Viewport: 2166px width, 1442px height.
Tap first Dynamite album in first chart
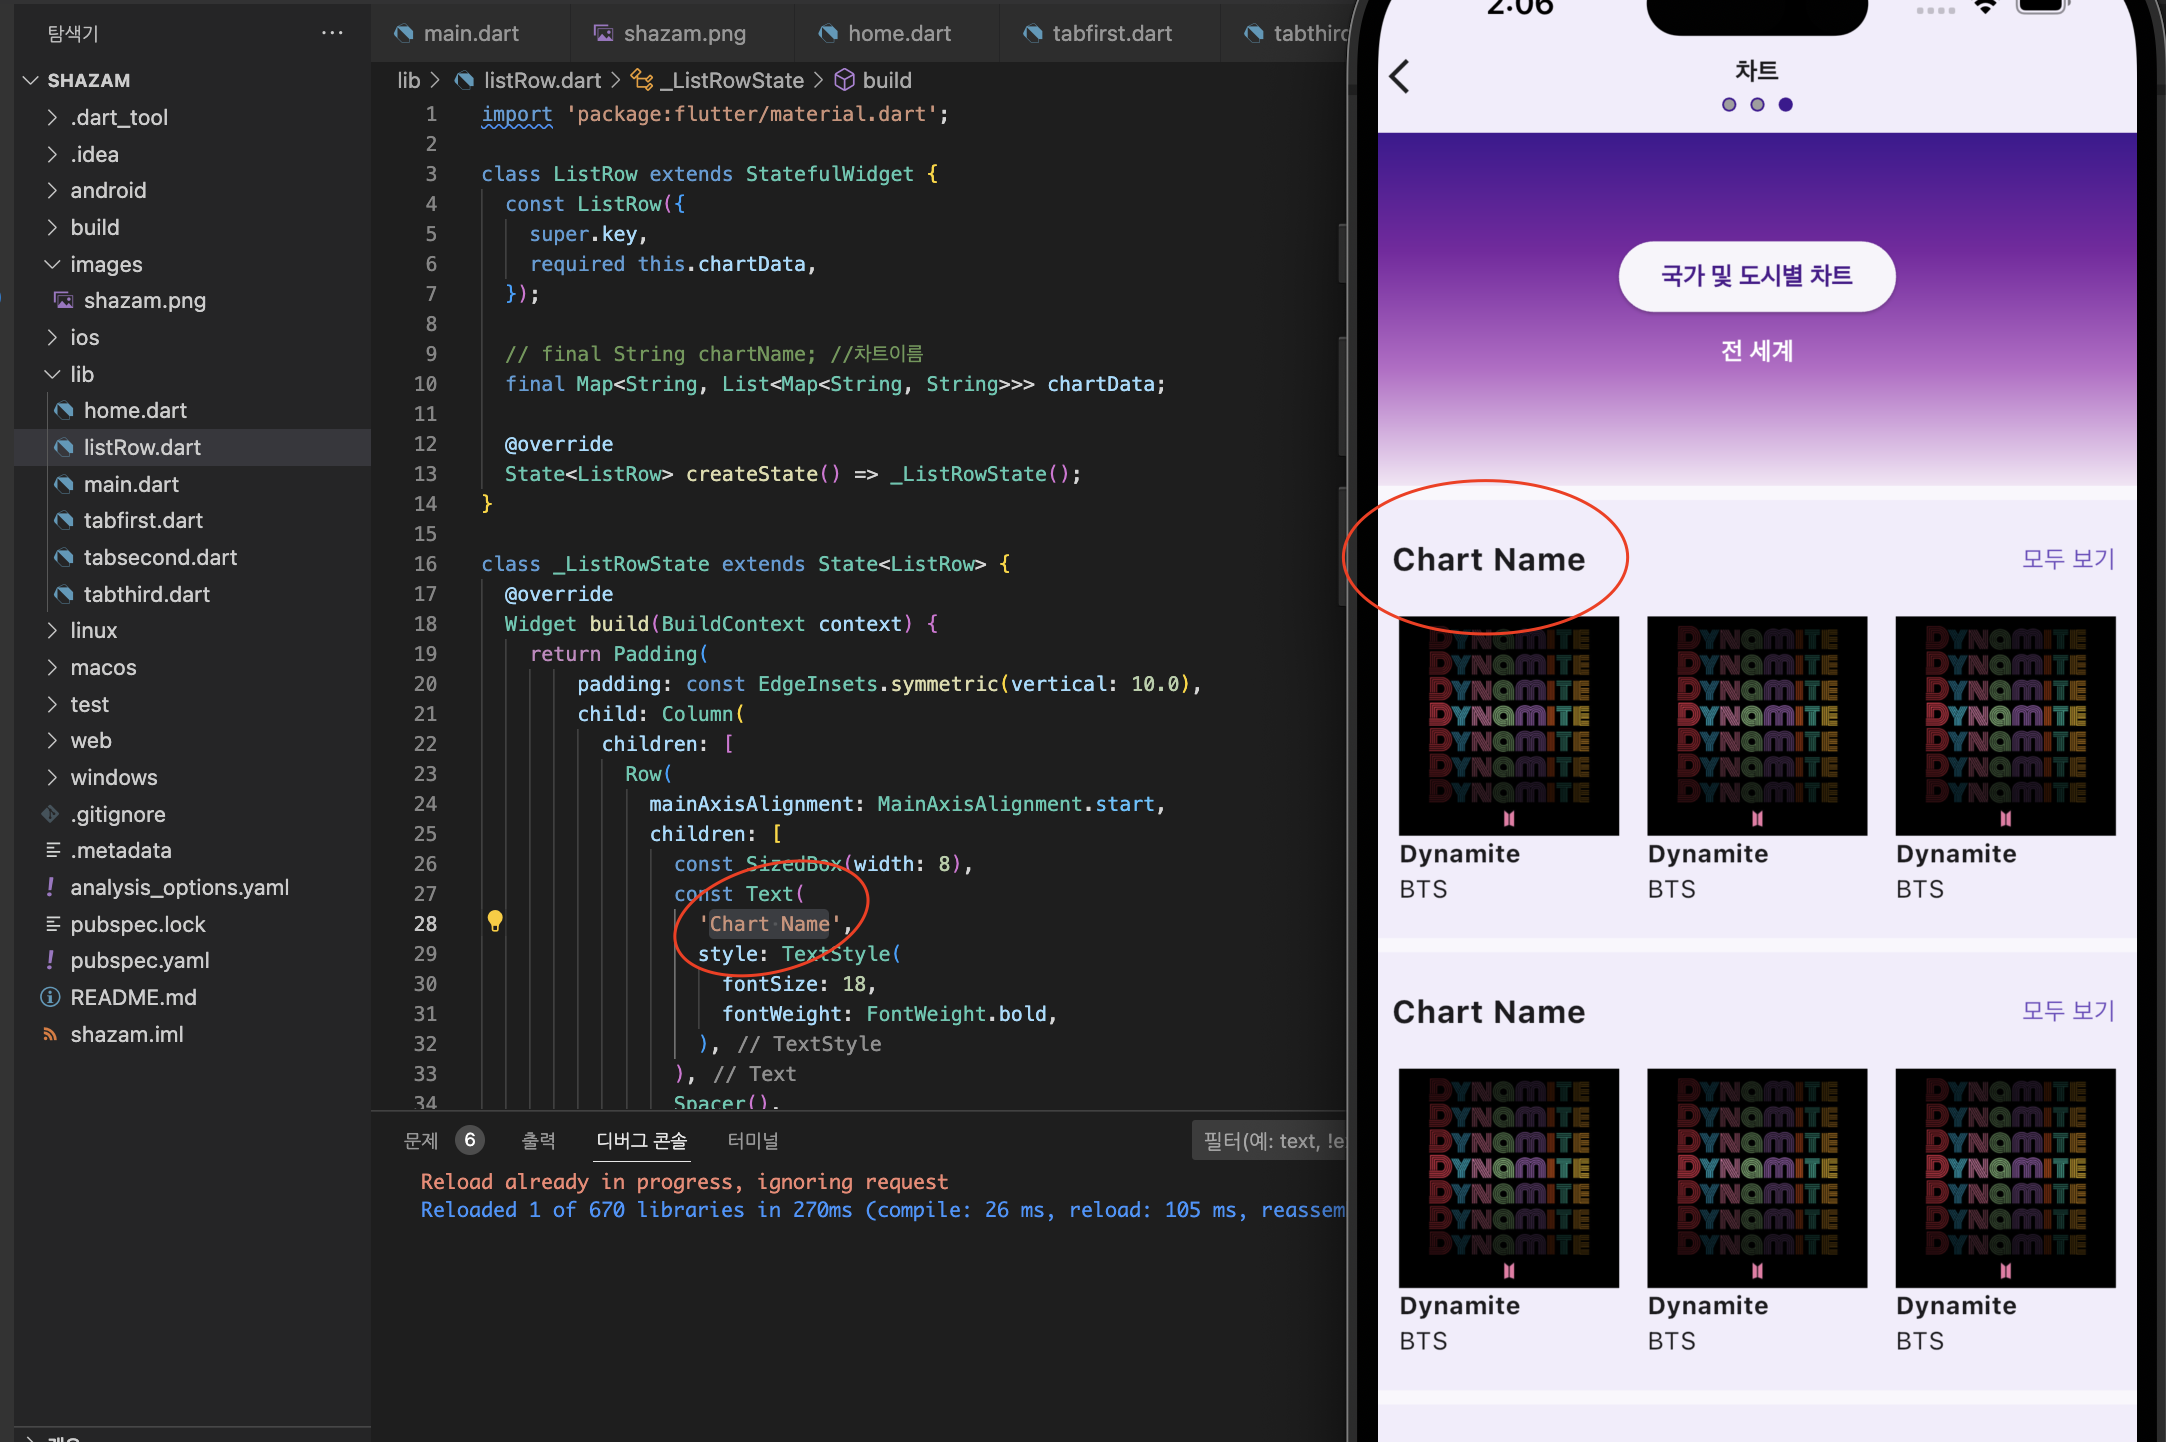click(x=1508, y=725)
